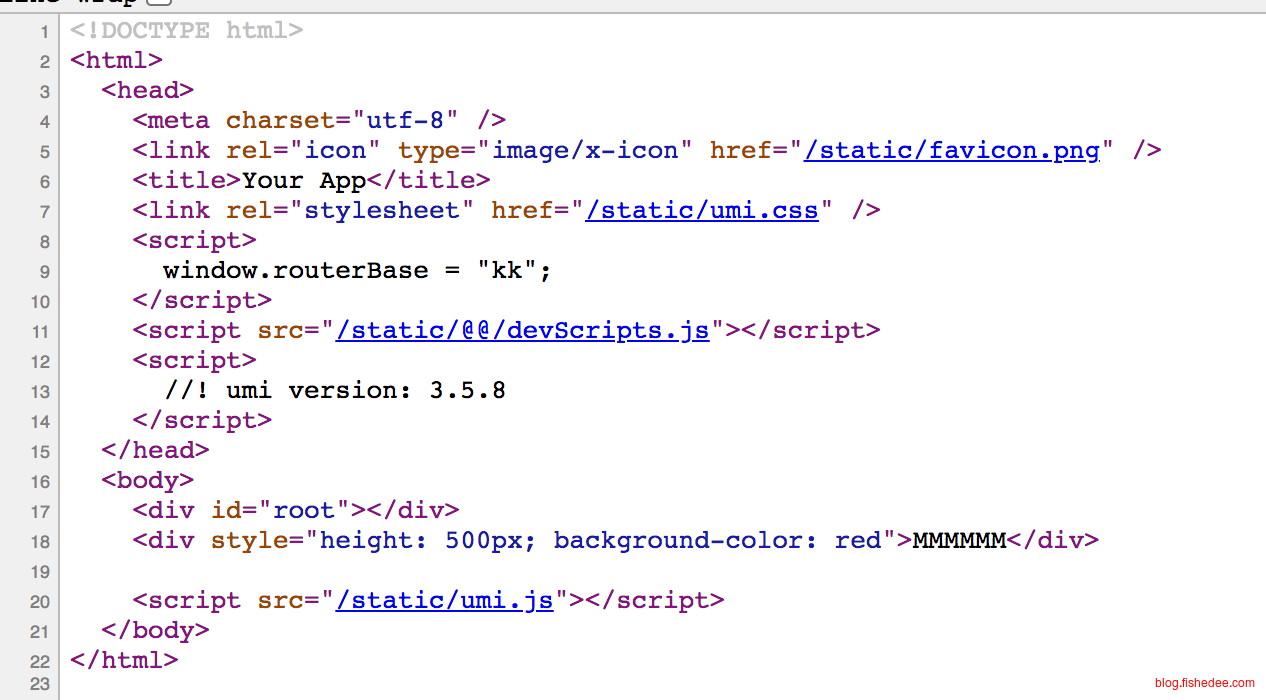Click the blog.fishedee.com watermark
The image size is (1266, 700).
click(1203, 683)
